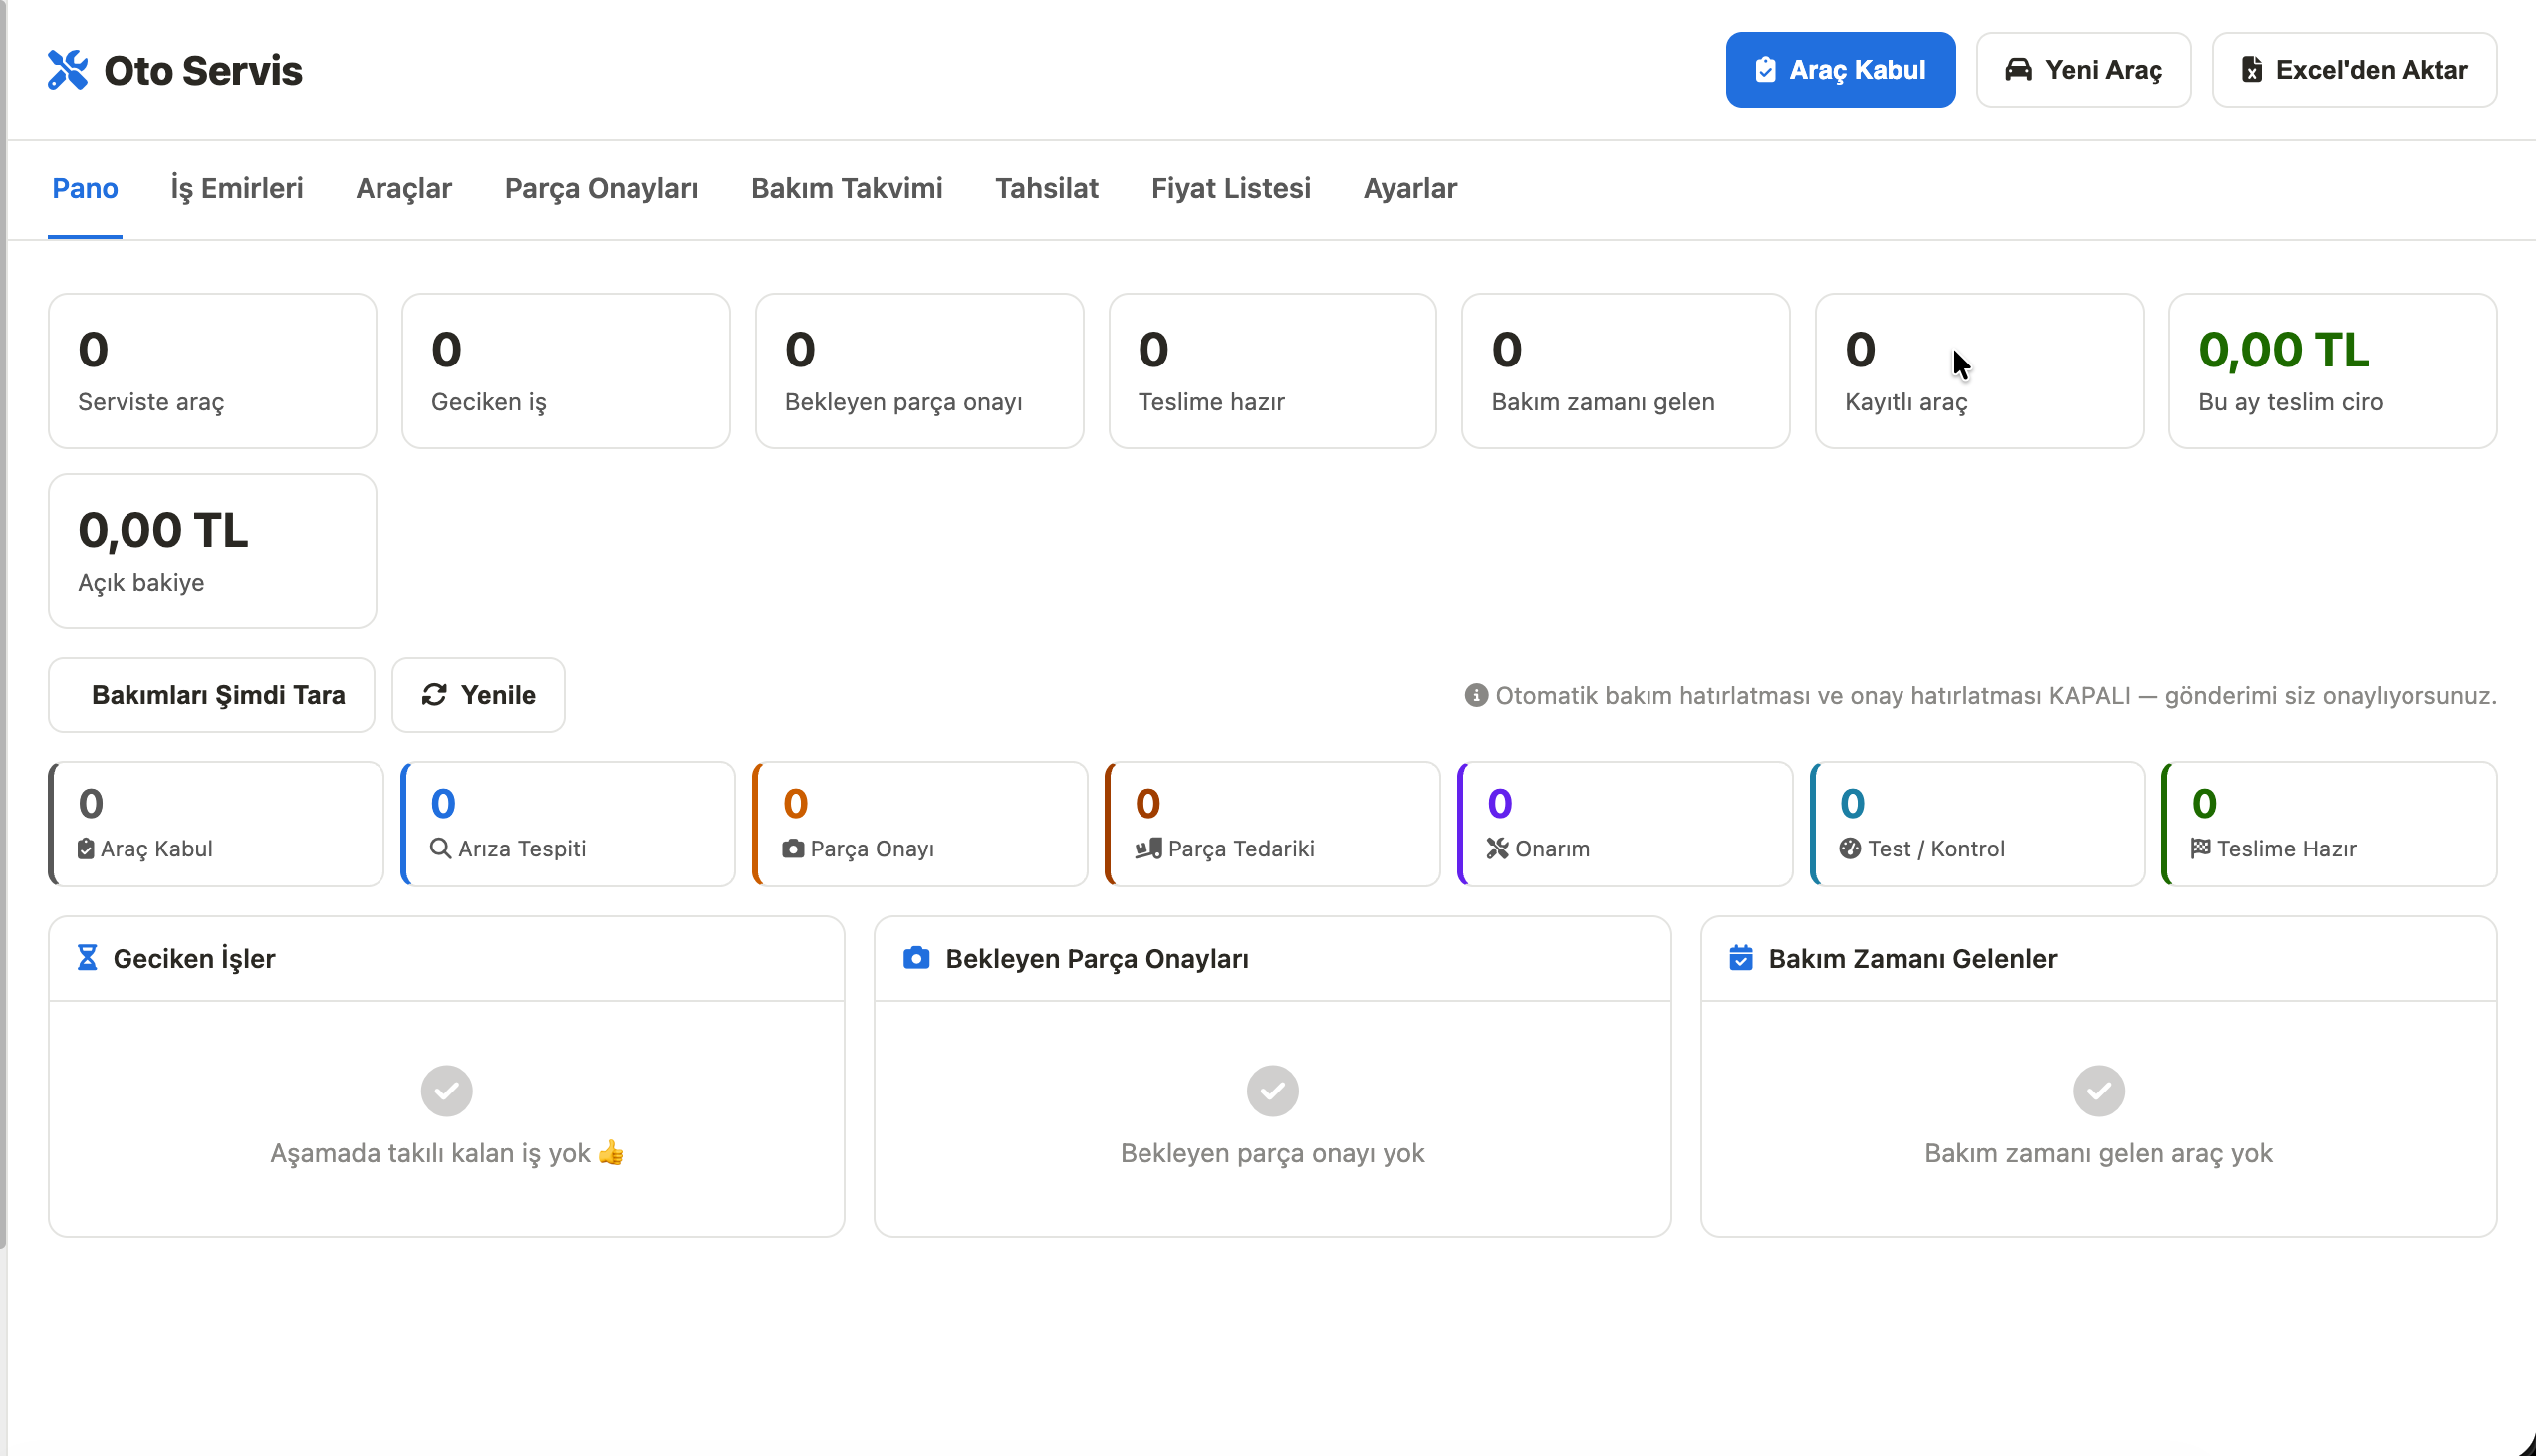Select the Teslime Hazır stage card
2536x1456 pixels.
(2329, 824)
